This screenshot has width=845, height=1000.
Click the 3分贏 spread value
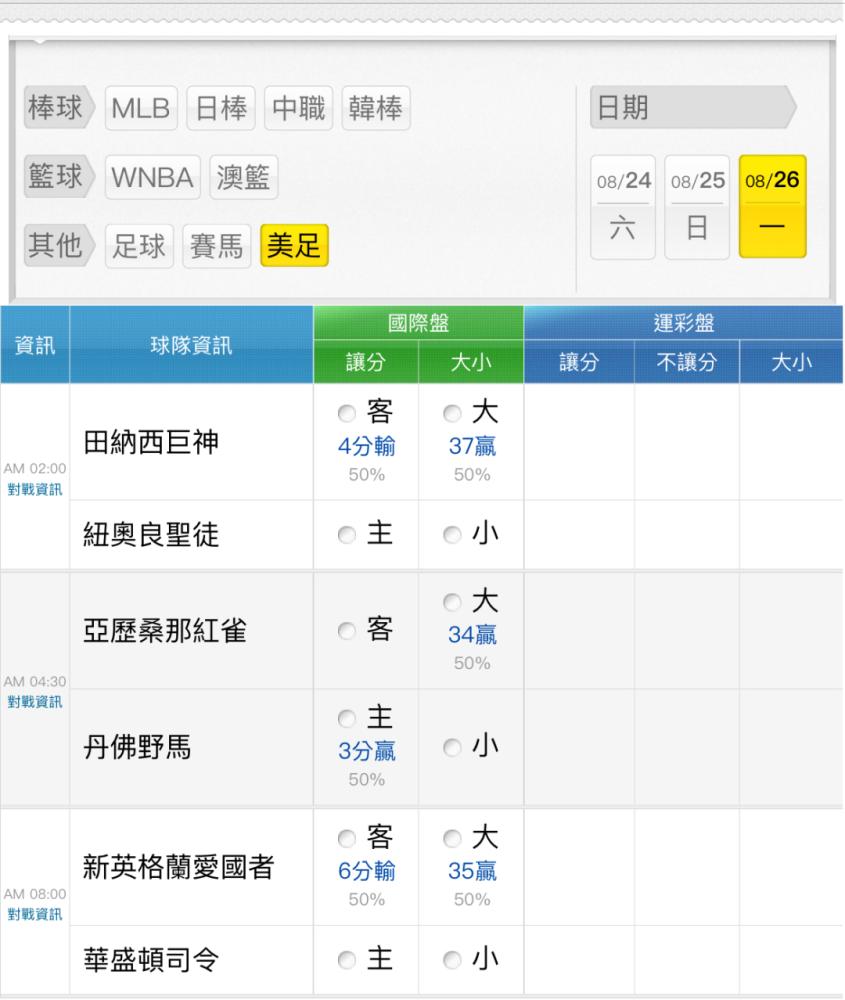click(x=367, y=751)
